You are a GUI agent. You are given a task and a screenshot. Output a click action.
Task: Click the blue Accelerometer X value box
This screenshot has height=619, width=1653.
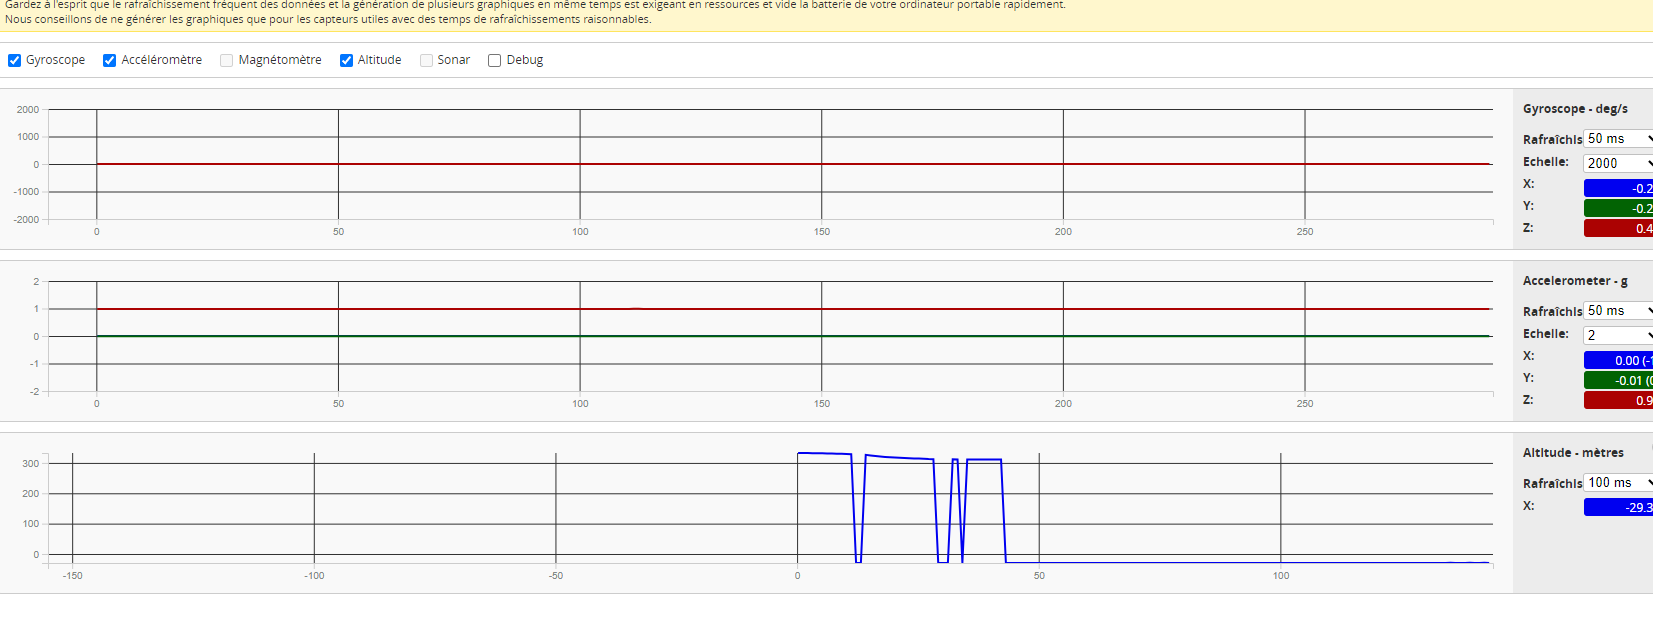coord(1618,360)
